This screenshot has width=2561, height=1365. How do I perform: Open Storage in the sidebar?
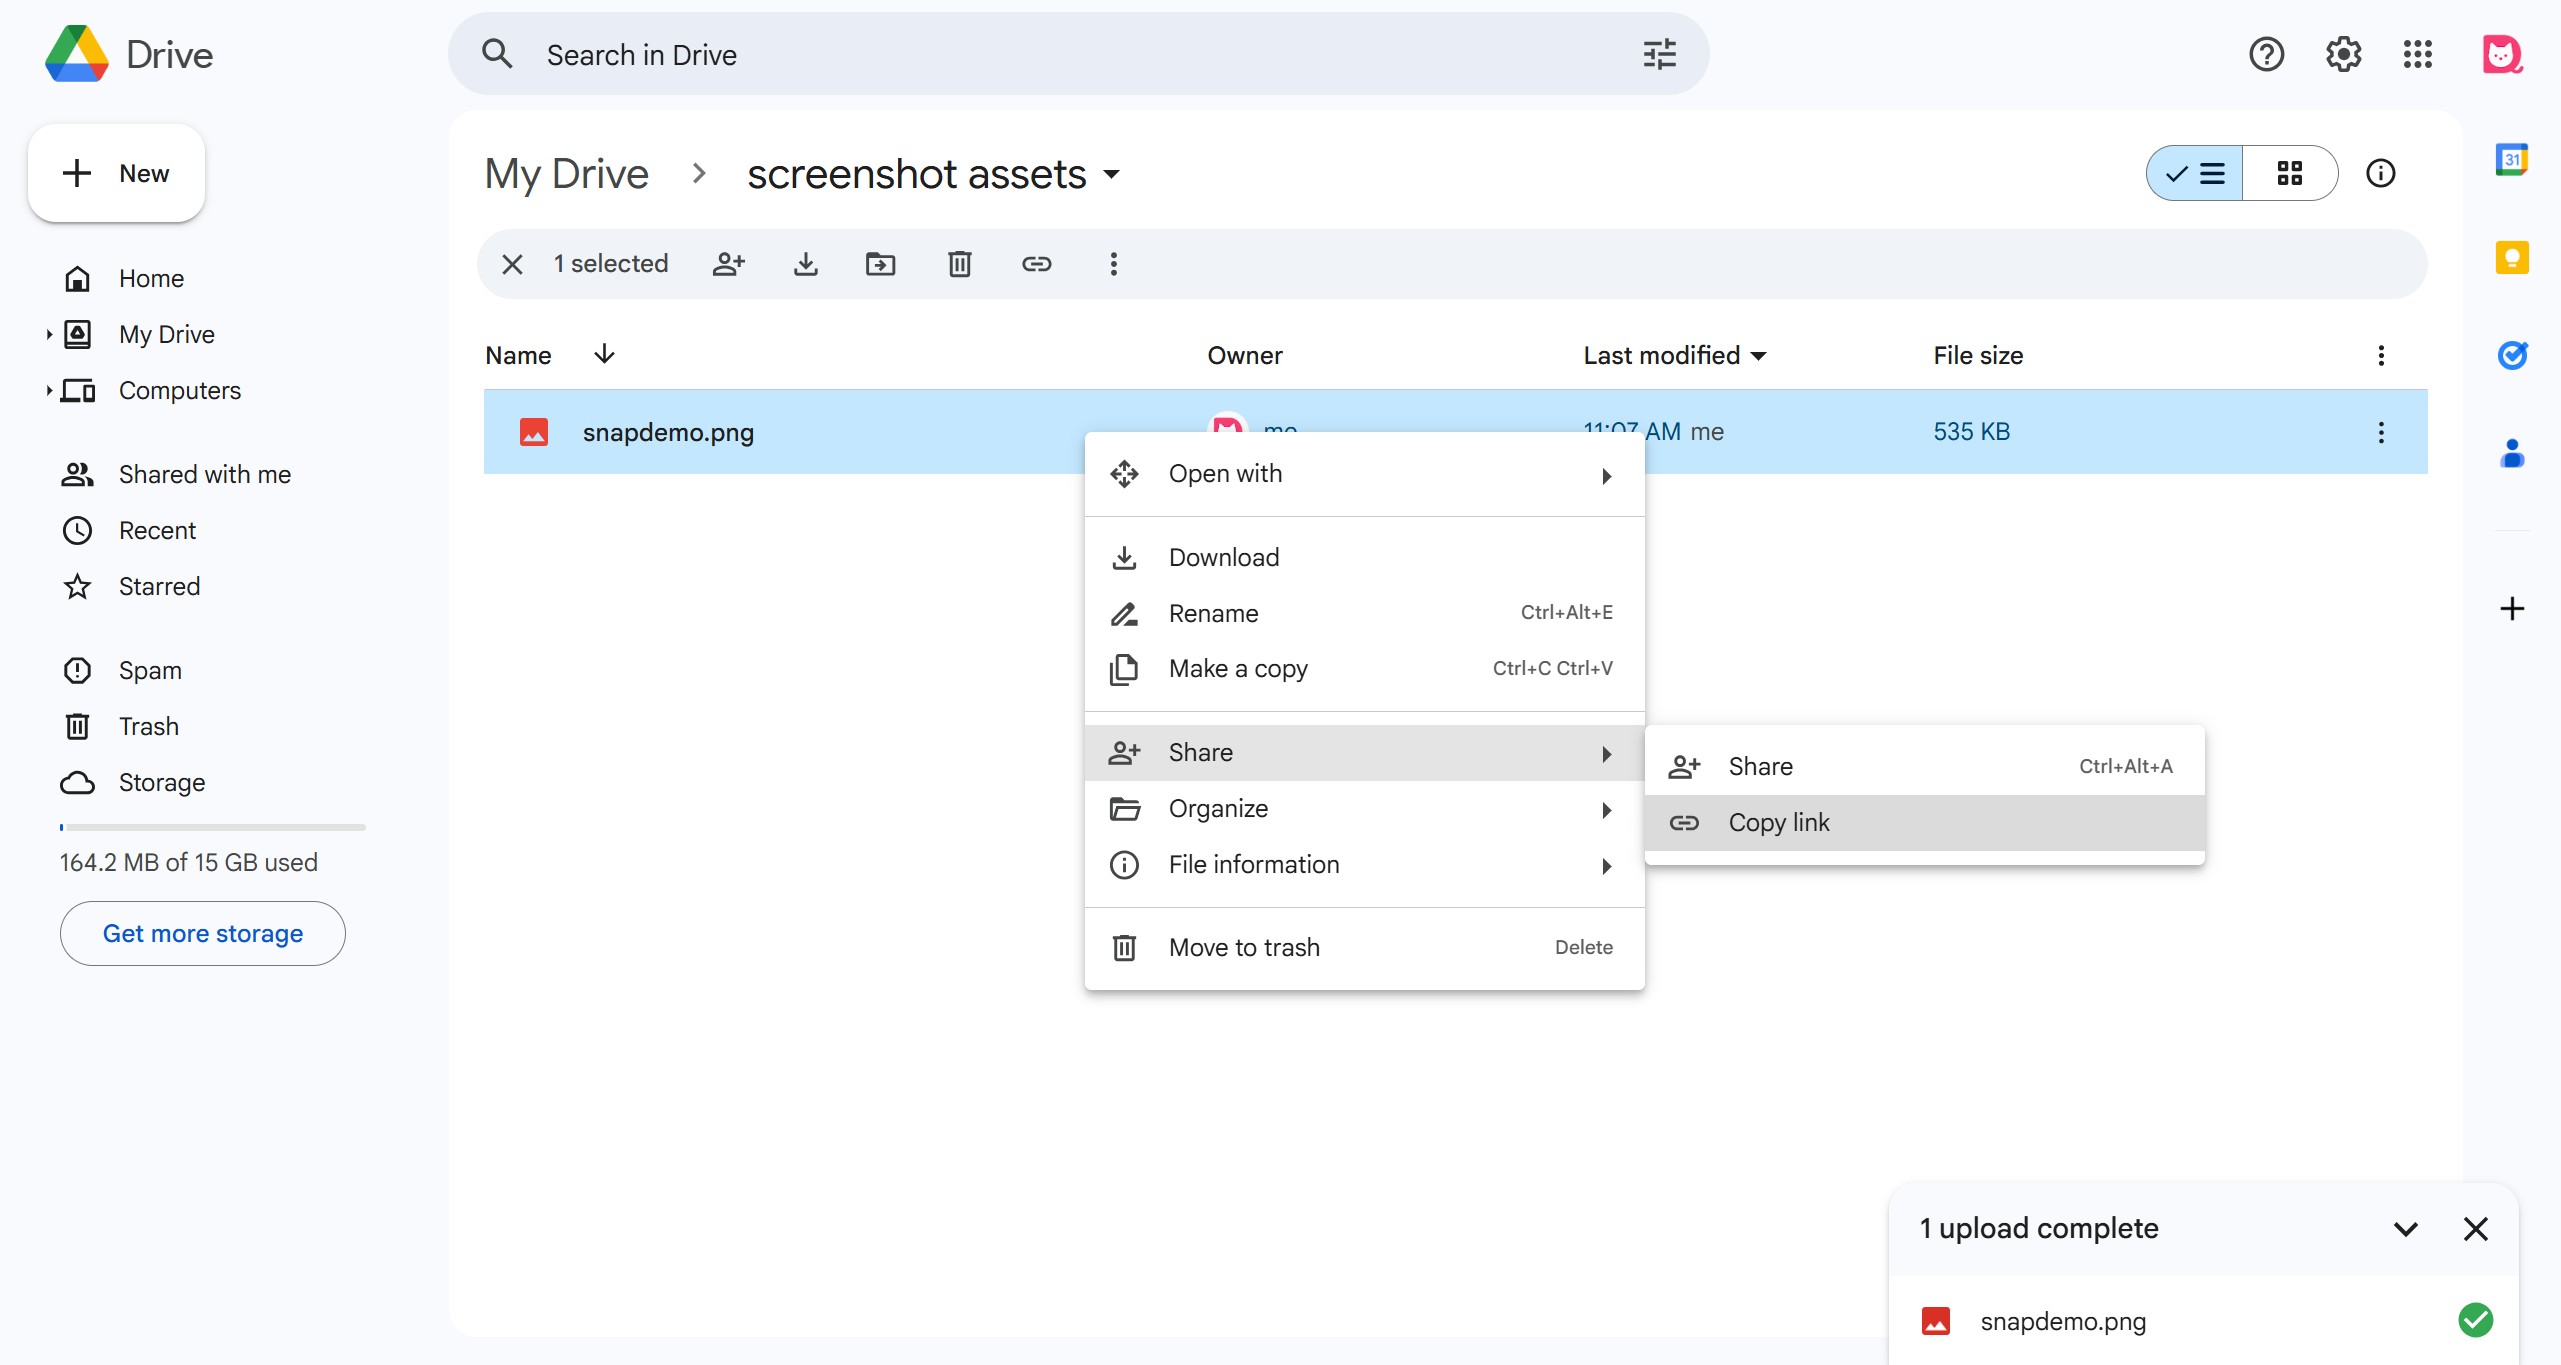161,782
